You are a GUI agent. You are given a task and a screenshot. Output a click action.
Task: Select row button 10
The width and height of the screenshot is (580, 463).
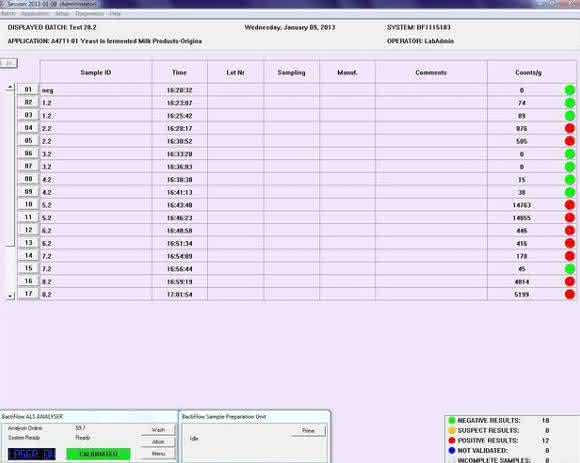28,205
